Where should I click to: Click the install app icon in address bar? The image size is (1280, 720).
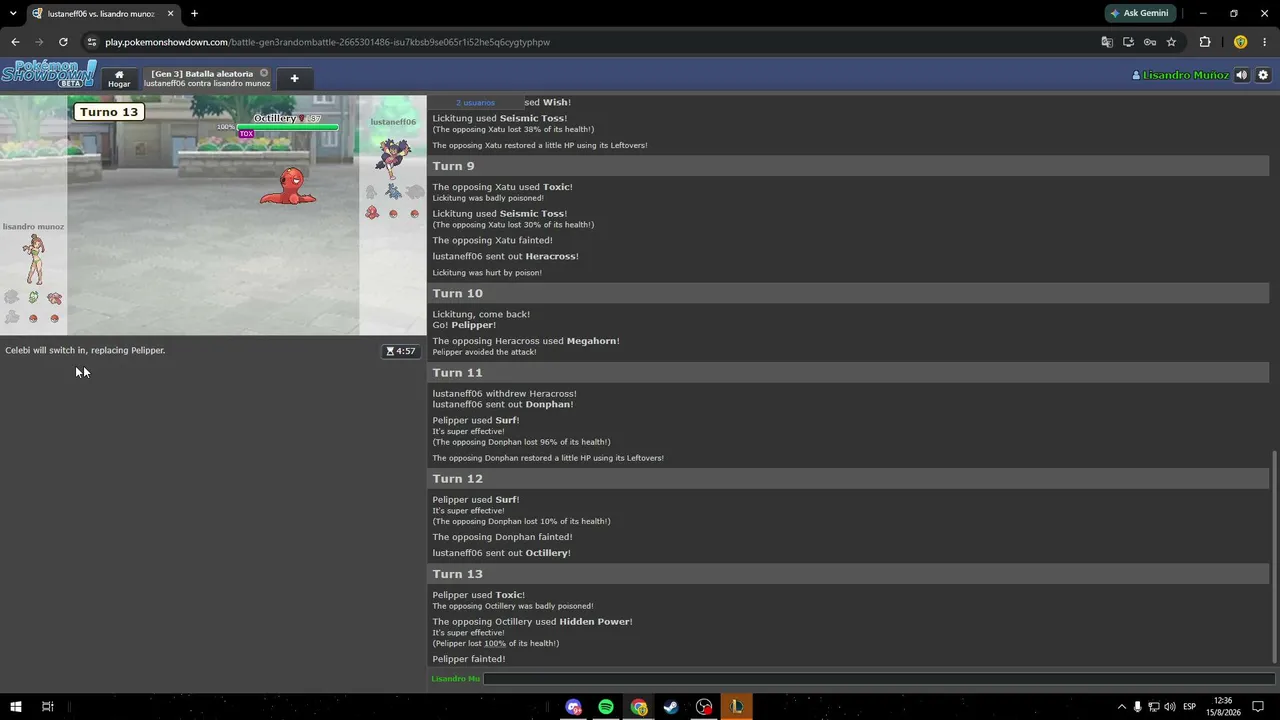[x=1128, y=42]
